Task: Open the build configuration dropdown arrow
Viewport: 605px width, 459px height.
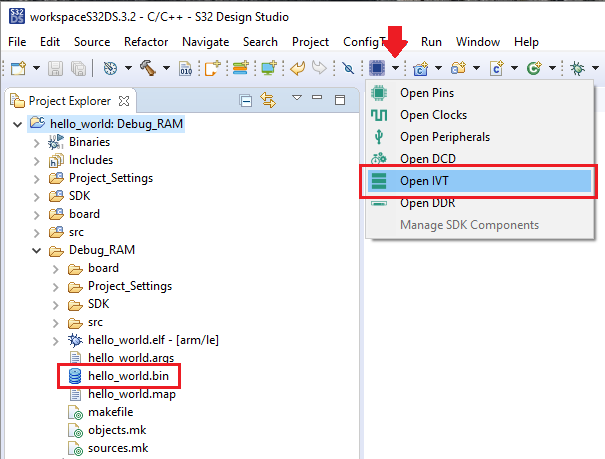Action: click(128, 68)
